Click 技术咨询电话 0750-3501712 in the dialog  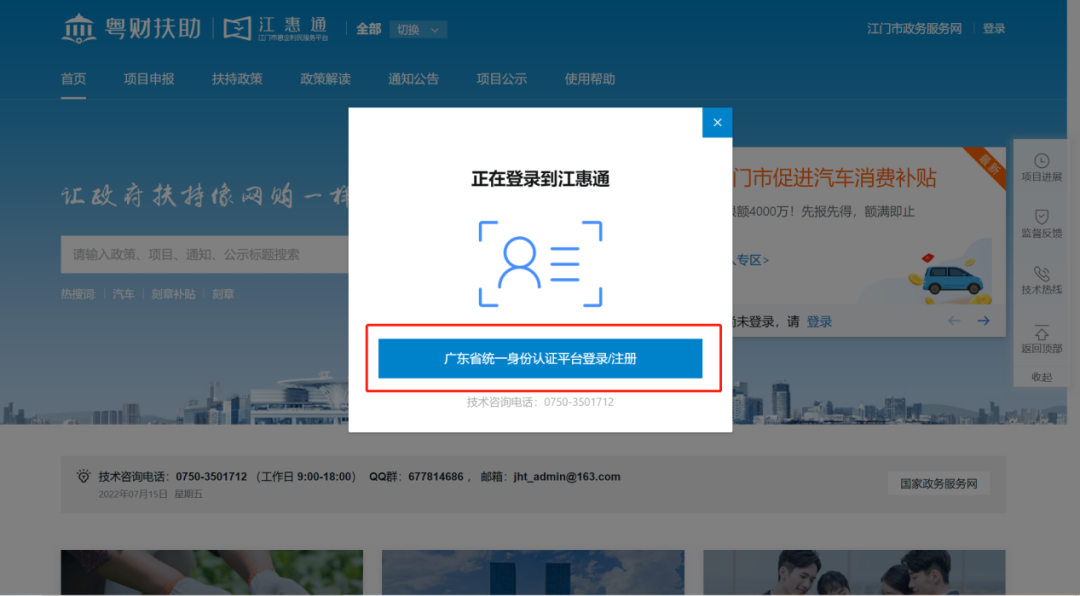[x=540, y=402]
